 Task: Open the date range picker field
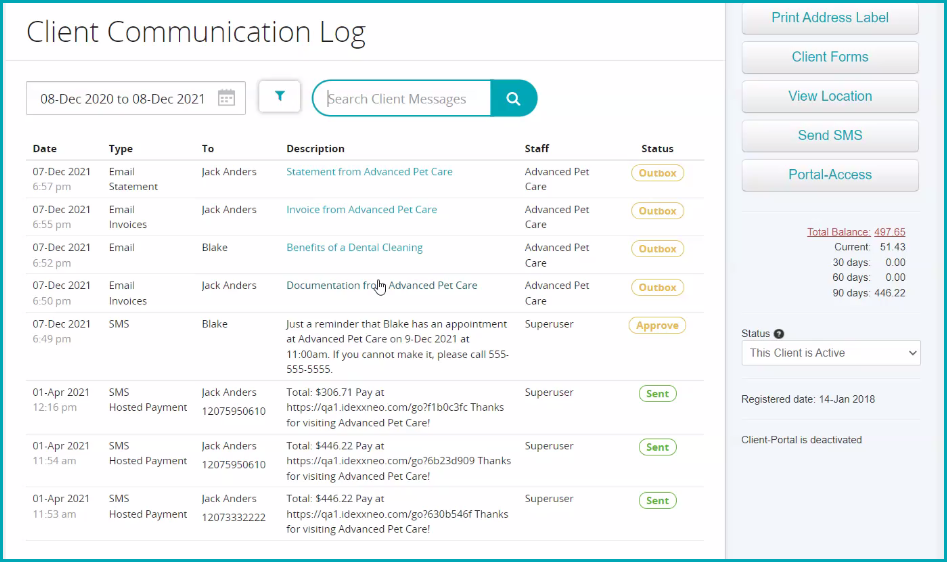(123, 98)
